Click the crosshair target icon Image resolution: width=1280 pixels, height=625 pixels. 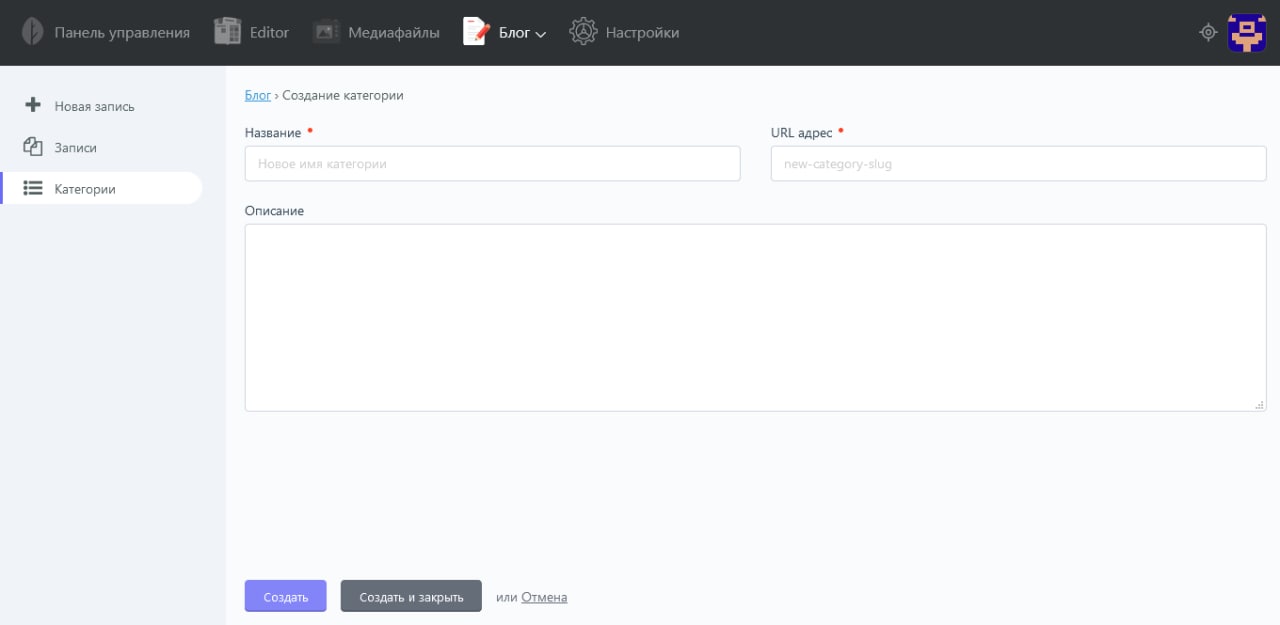click(1208, 32)
